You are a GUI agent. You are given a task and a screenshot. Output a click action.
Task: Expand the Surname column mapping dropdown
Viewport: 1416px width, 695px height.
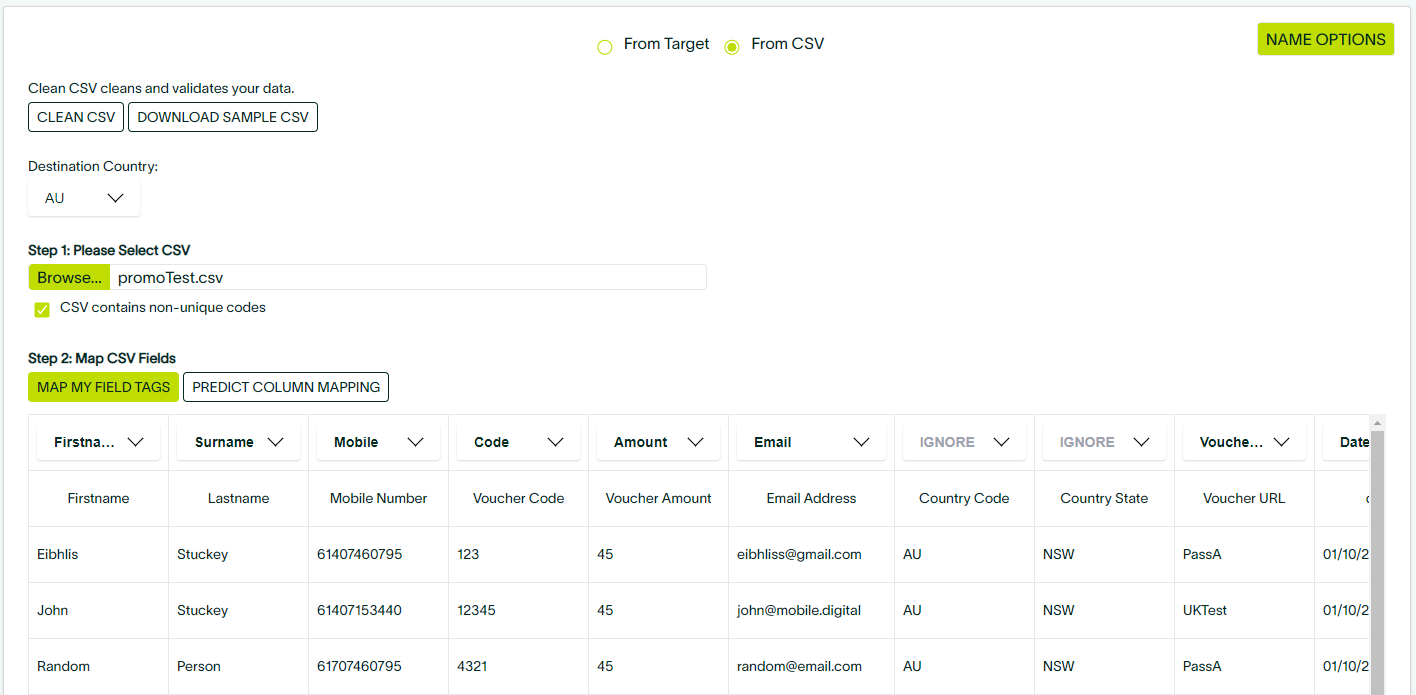(x=238, y=442)
